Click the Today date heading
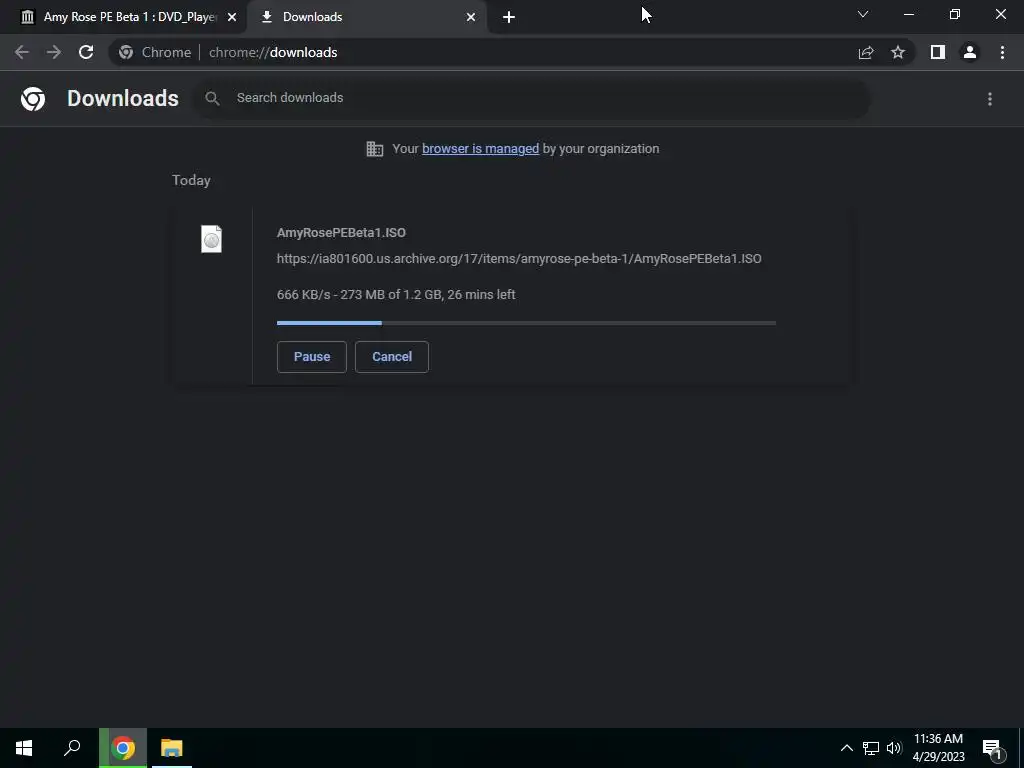Image resolution: width=1024 pixels, height=768 pixels. click(x=191, y=180)
